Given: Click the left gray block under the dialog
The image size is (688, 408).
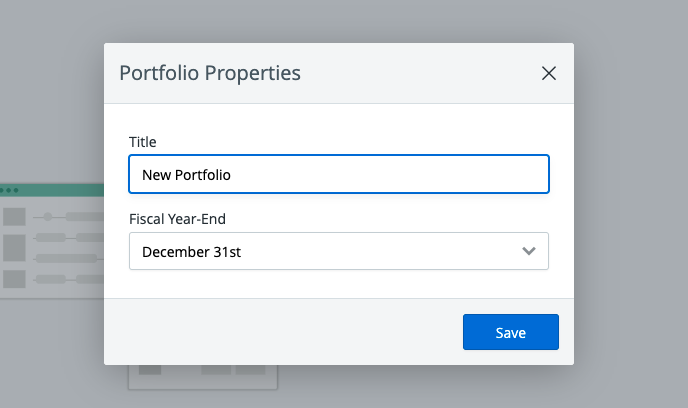Looking at the screenshot, I should coord(150,369).
